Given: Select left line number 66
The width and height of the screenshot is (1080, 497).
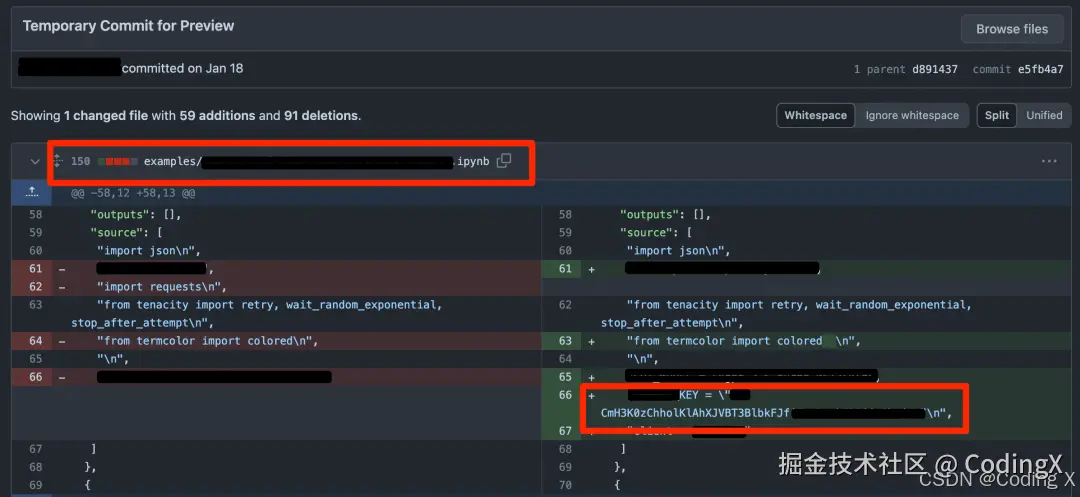Looking at the screenshot, I should coord(36,377).
